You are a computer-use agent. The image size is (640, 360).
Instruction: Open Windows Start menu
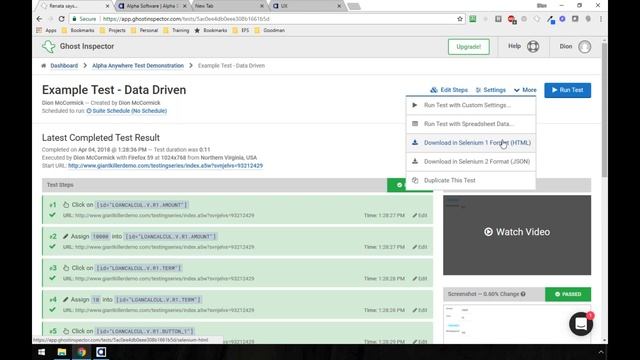[x=42, y=352]
